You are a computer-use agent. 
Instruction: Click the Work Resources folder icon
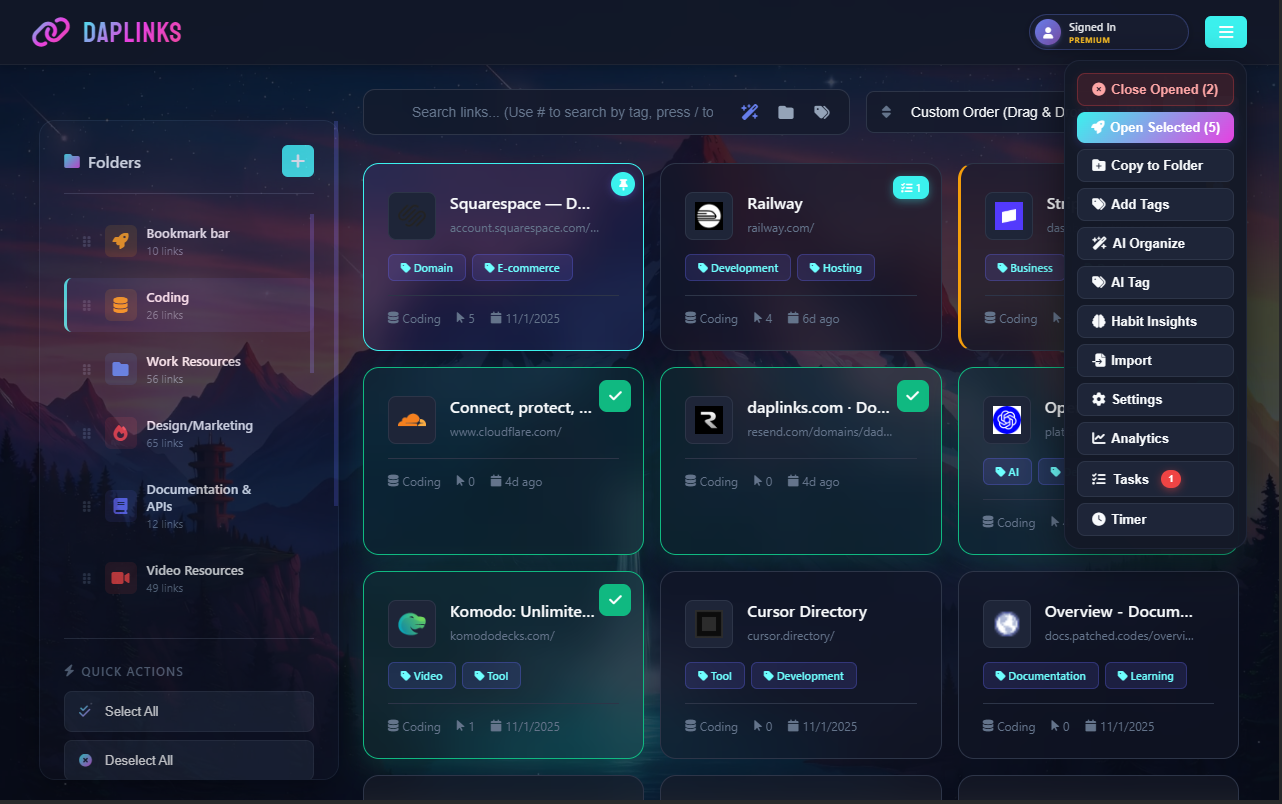(121, 369)
